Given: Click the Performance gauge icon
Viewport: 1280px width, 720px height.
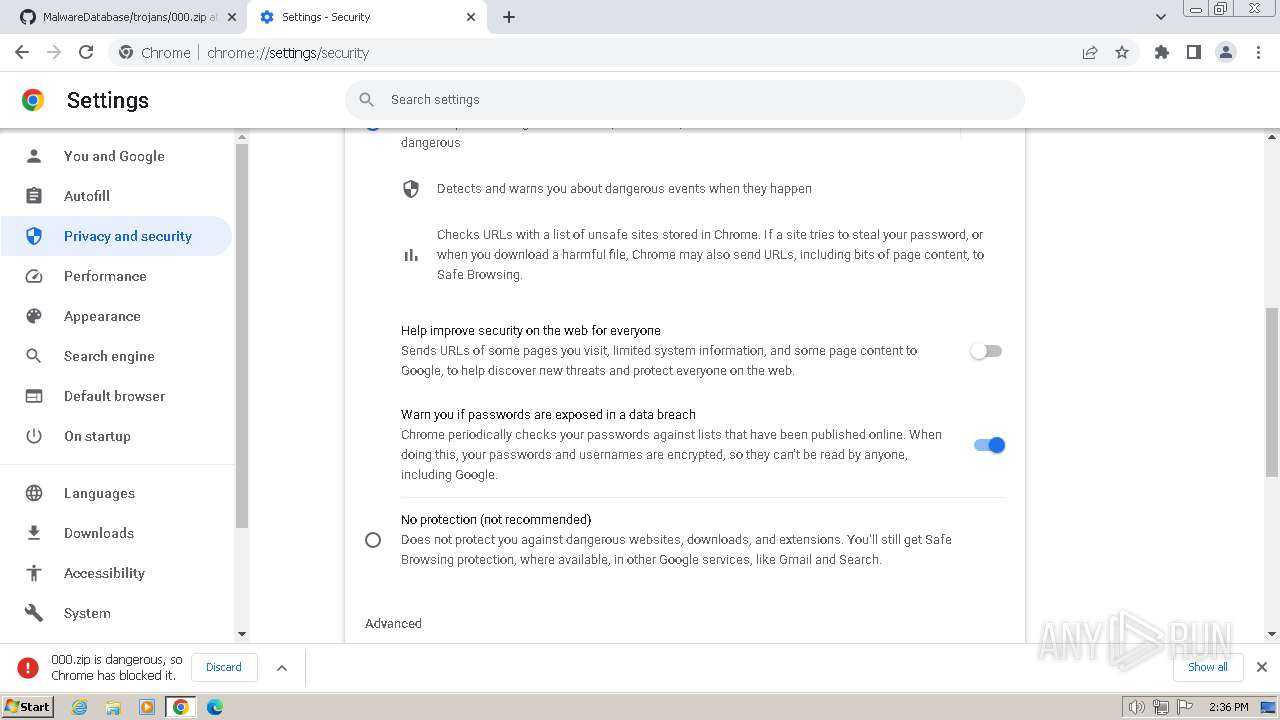Looking at the screenshot, I should tap(34, 276).
